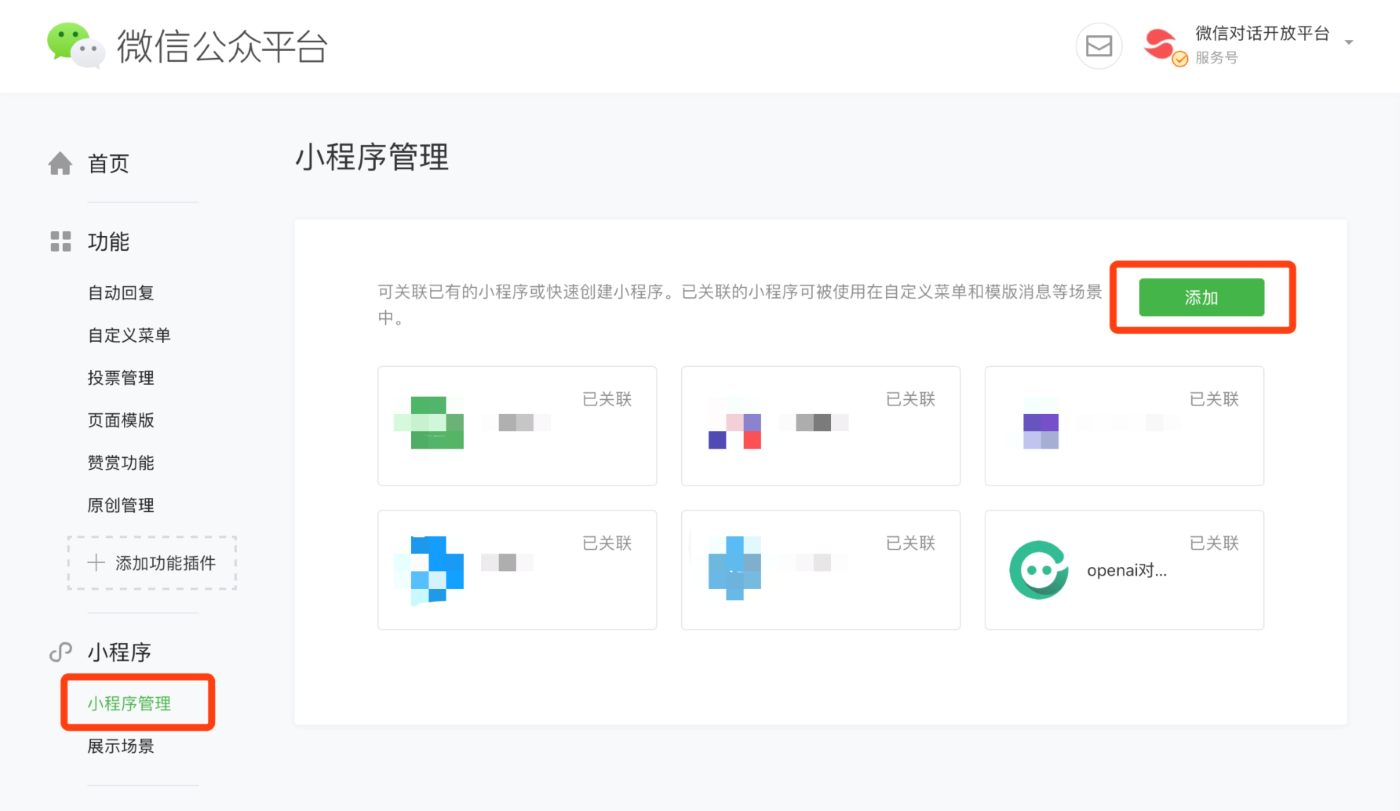
Task: Select 赞赏功能 in the sidebar
Action: click(x=121, y=463)
